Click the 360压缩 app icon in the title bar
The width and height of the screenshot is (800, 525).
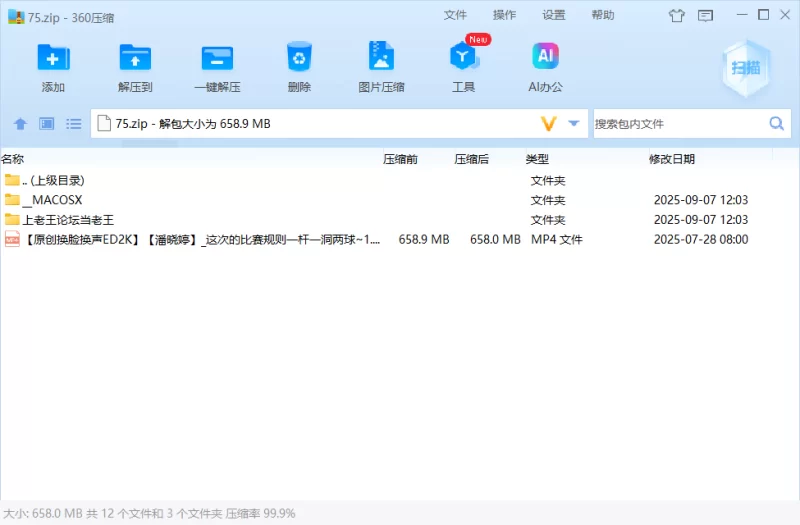(x=16, y=17)
